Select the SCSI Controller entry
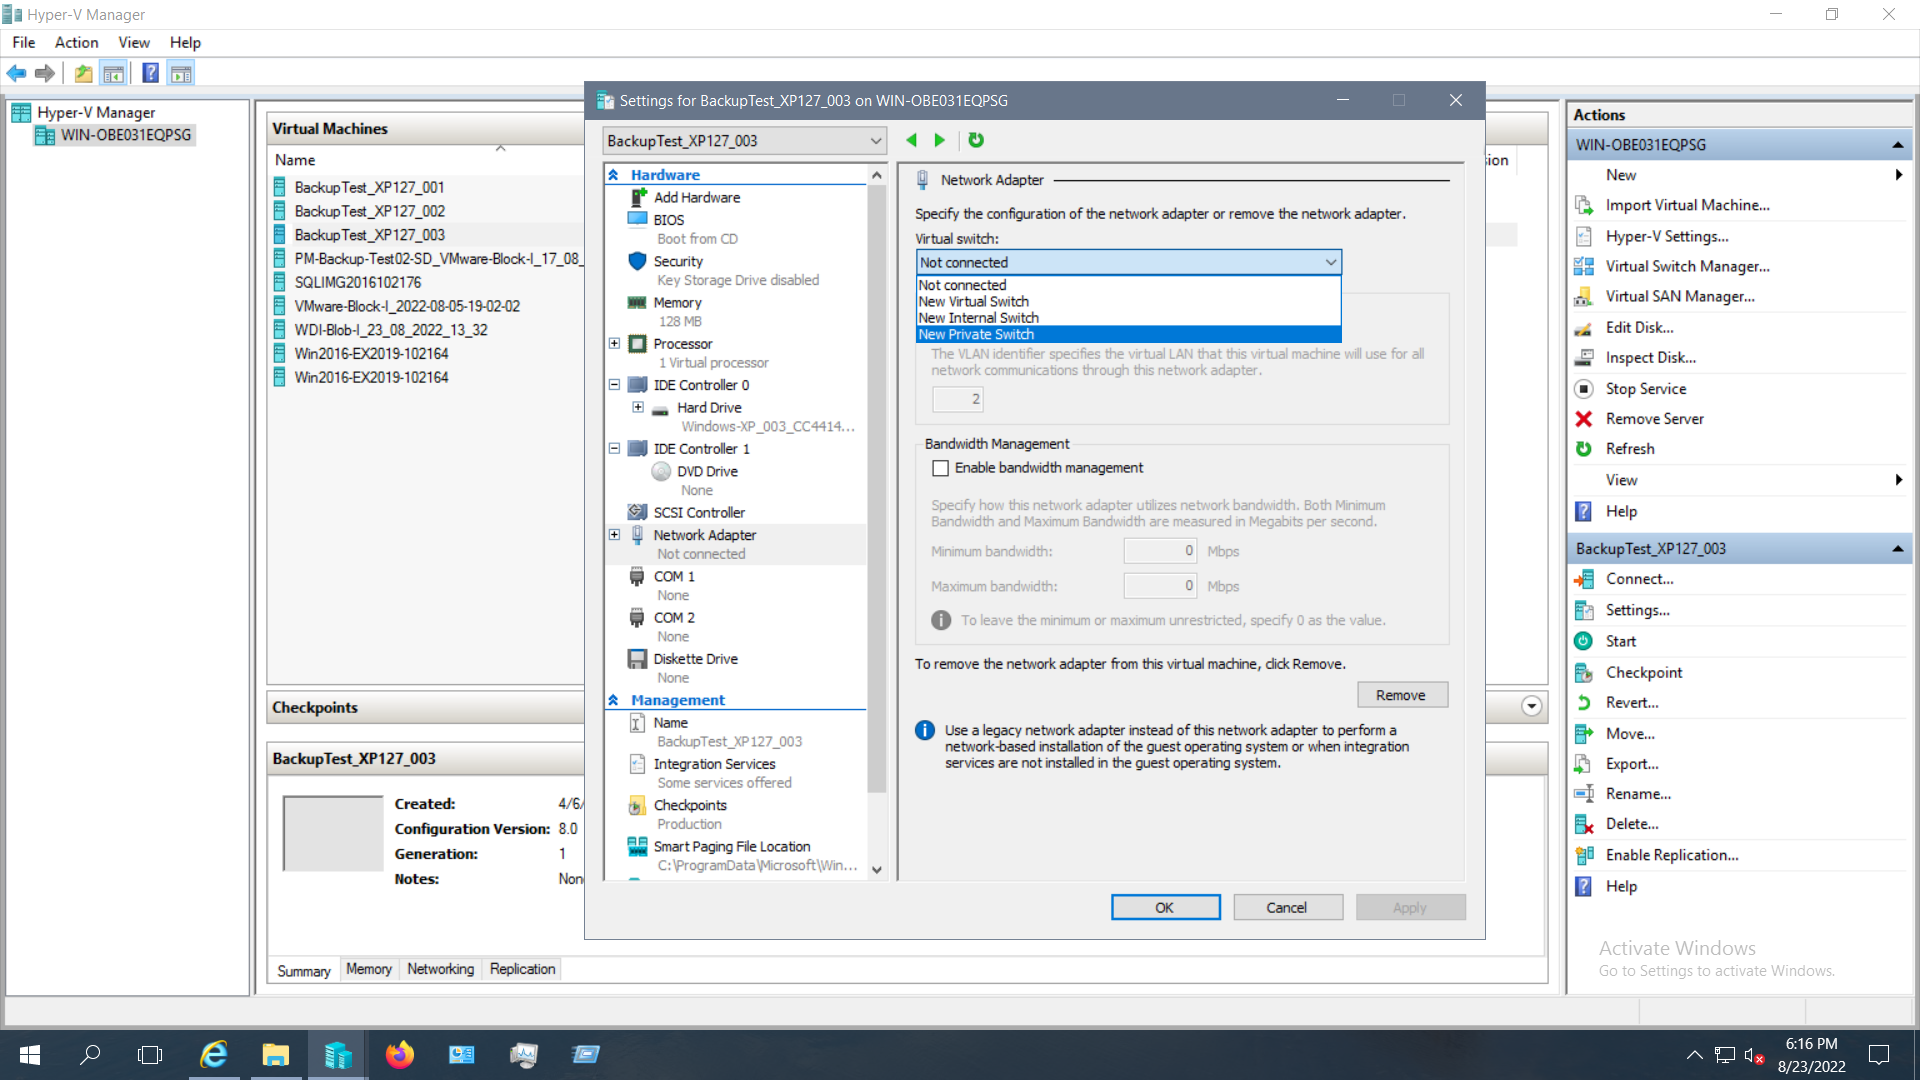The width and height of the screenshot is (1920, 1080). coord(699,512)
